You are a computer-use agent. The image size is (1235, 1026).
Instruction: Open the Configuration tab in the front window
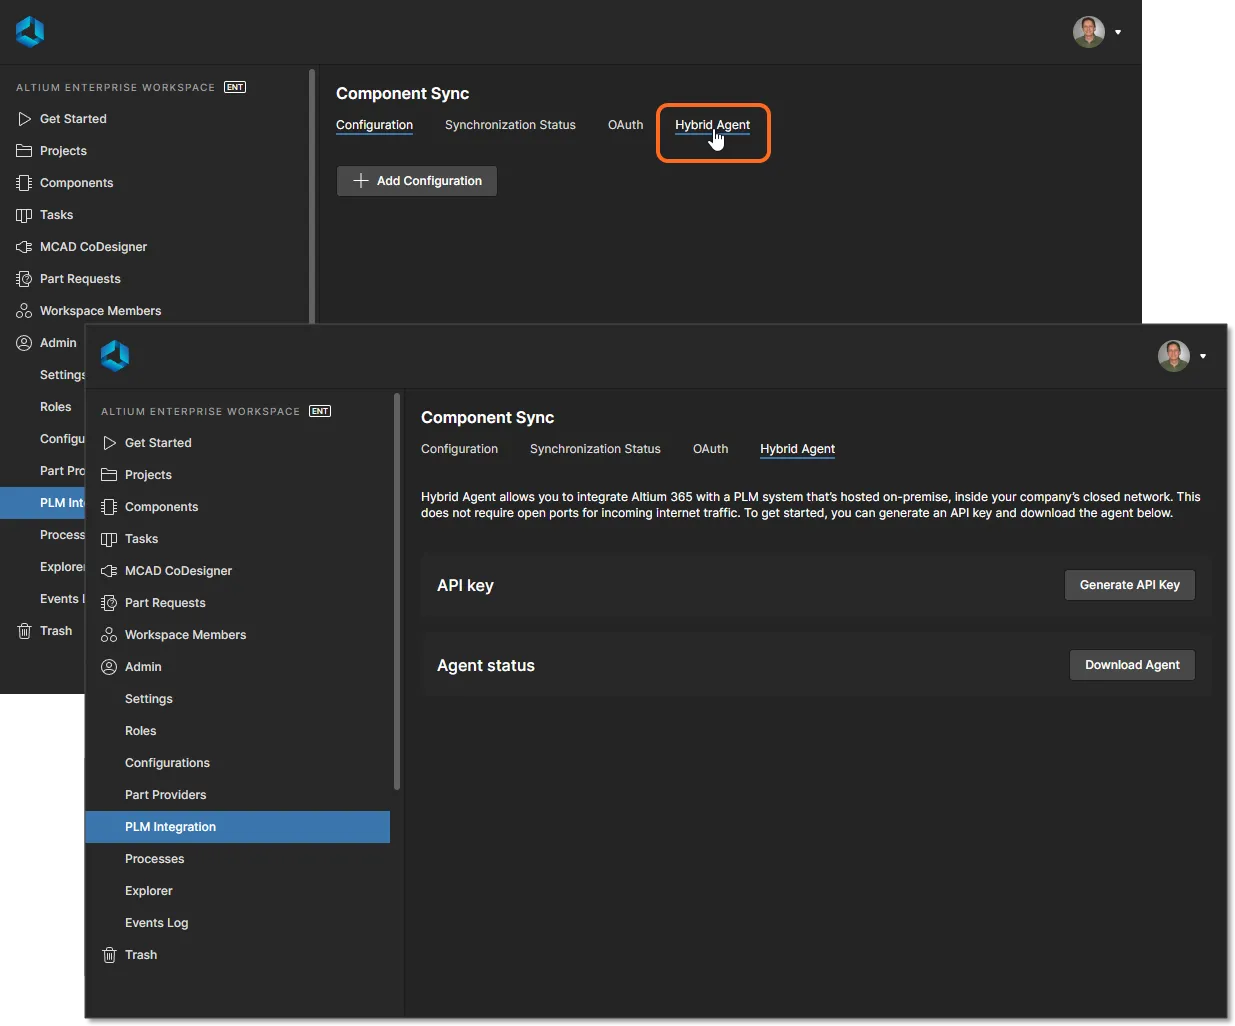tap(459, 449)
